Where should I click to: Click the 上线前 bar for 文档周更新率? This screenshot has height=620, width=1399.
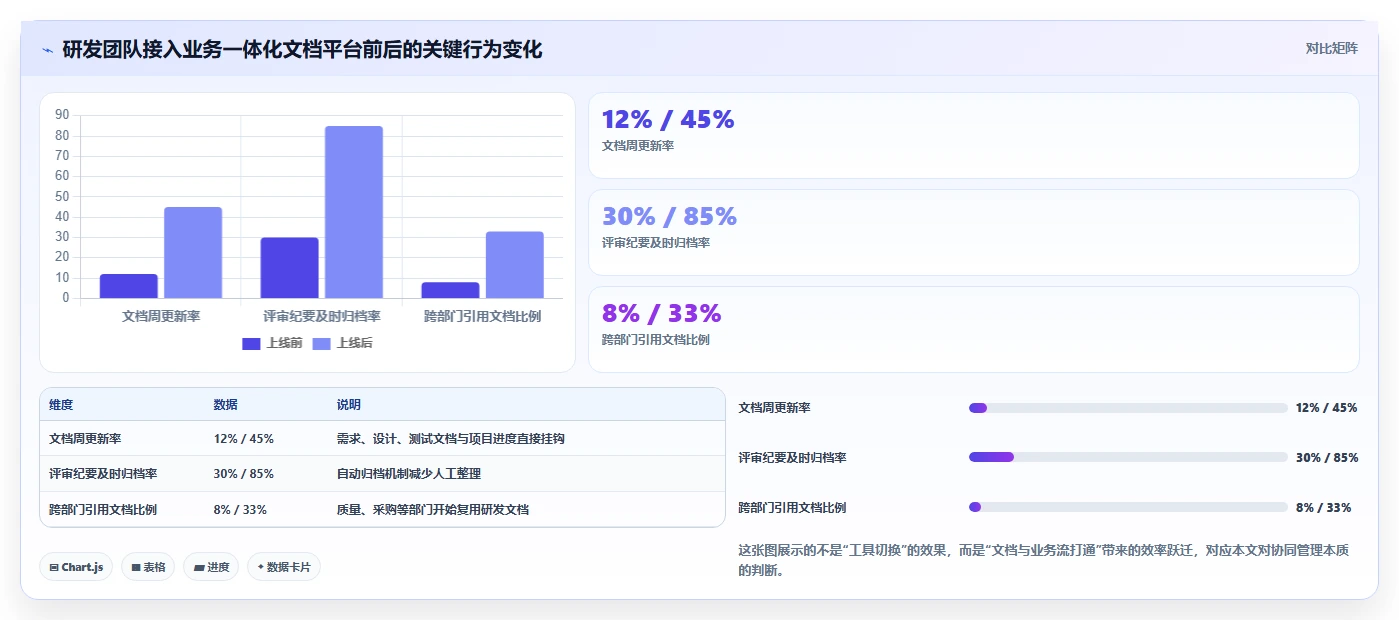(x=129, y=286)
